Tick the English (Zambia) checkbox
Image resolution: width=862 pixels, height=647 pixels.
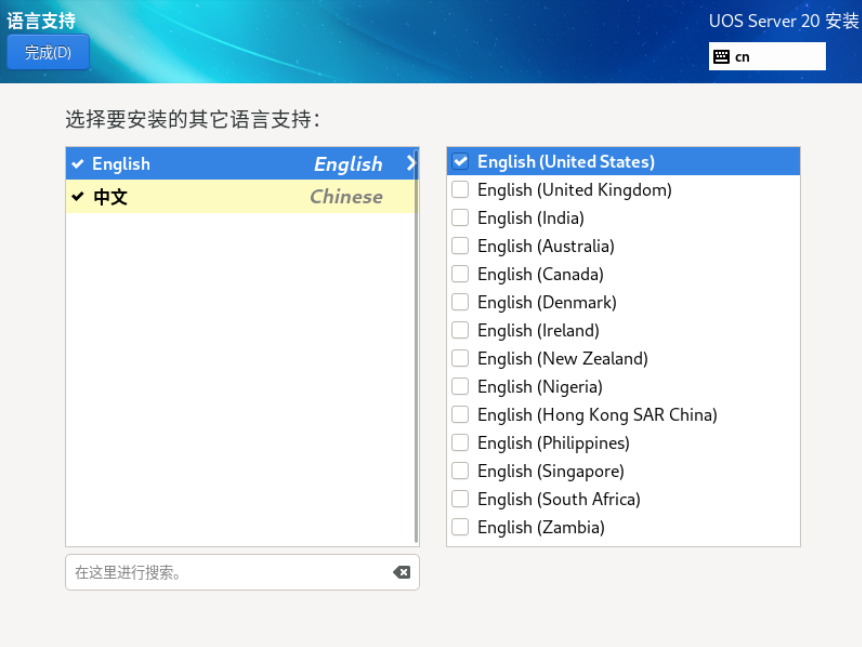tap(460, 527)
